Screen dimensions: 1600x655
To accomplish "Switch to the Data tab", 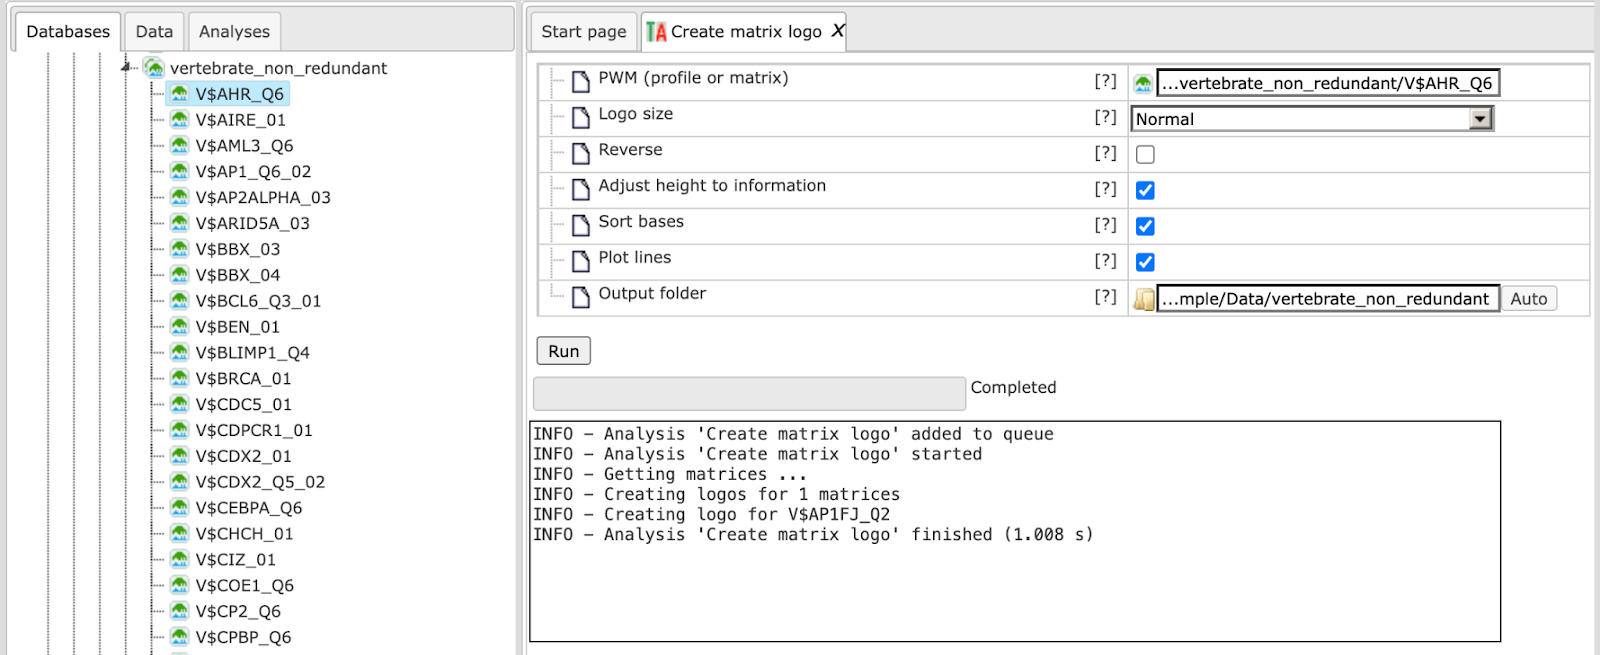I will pyautogui.click(x=154, y=32).
